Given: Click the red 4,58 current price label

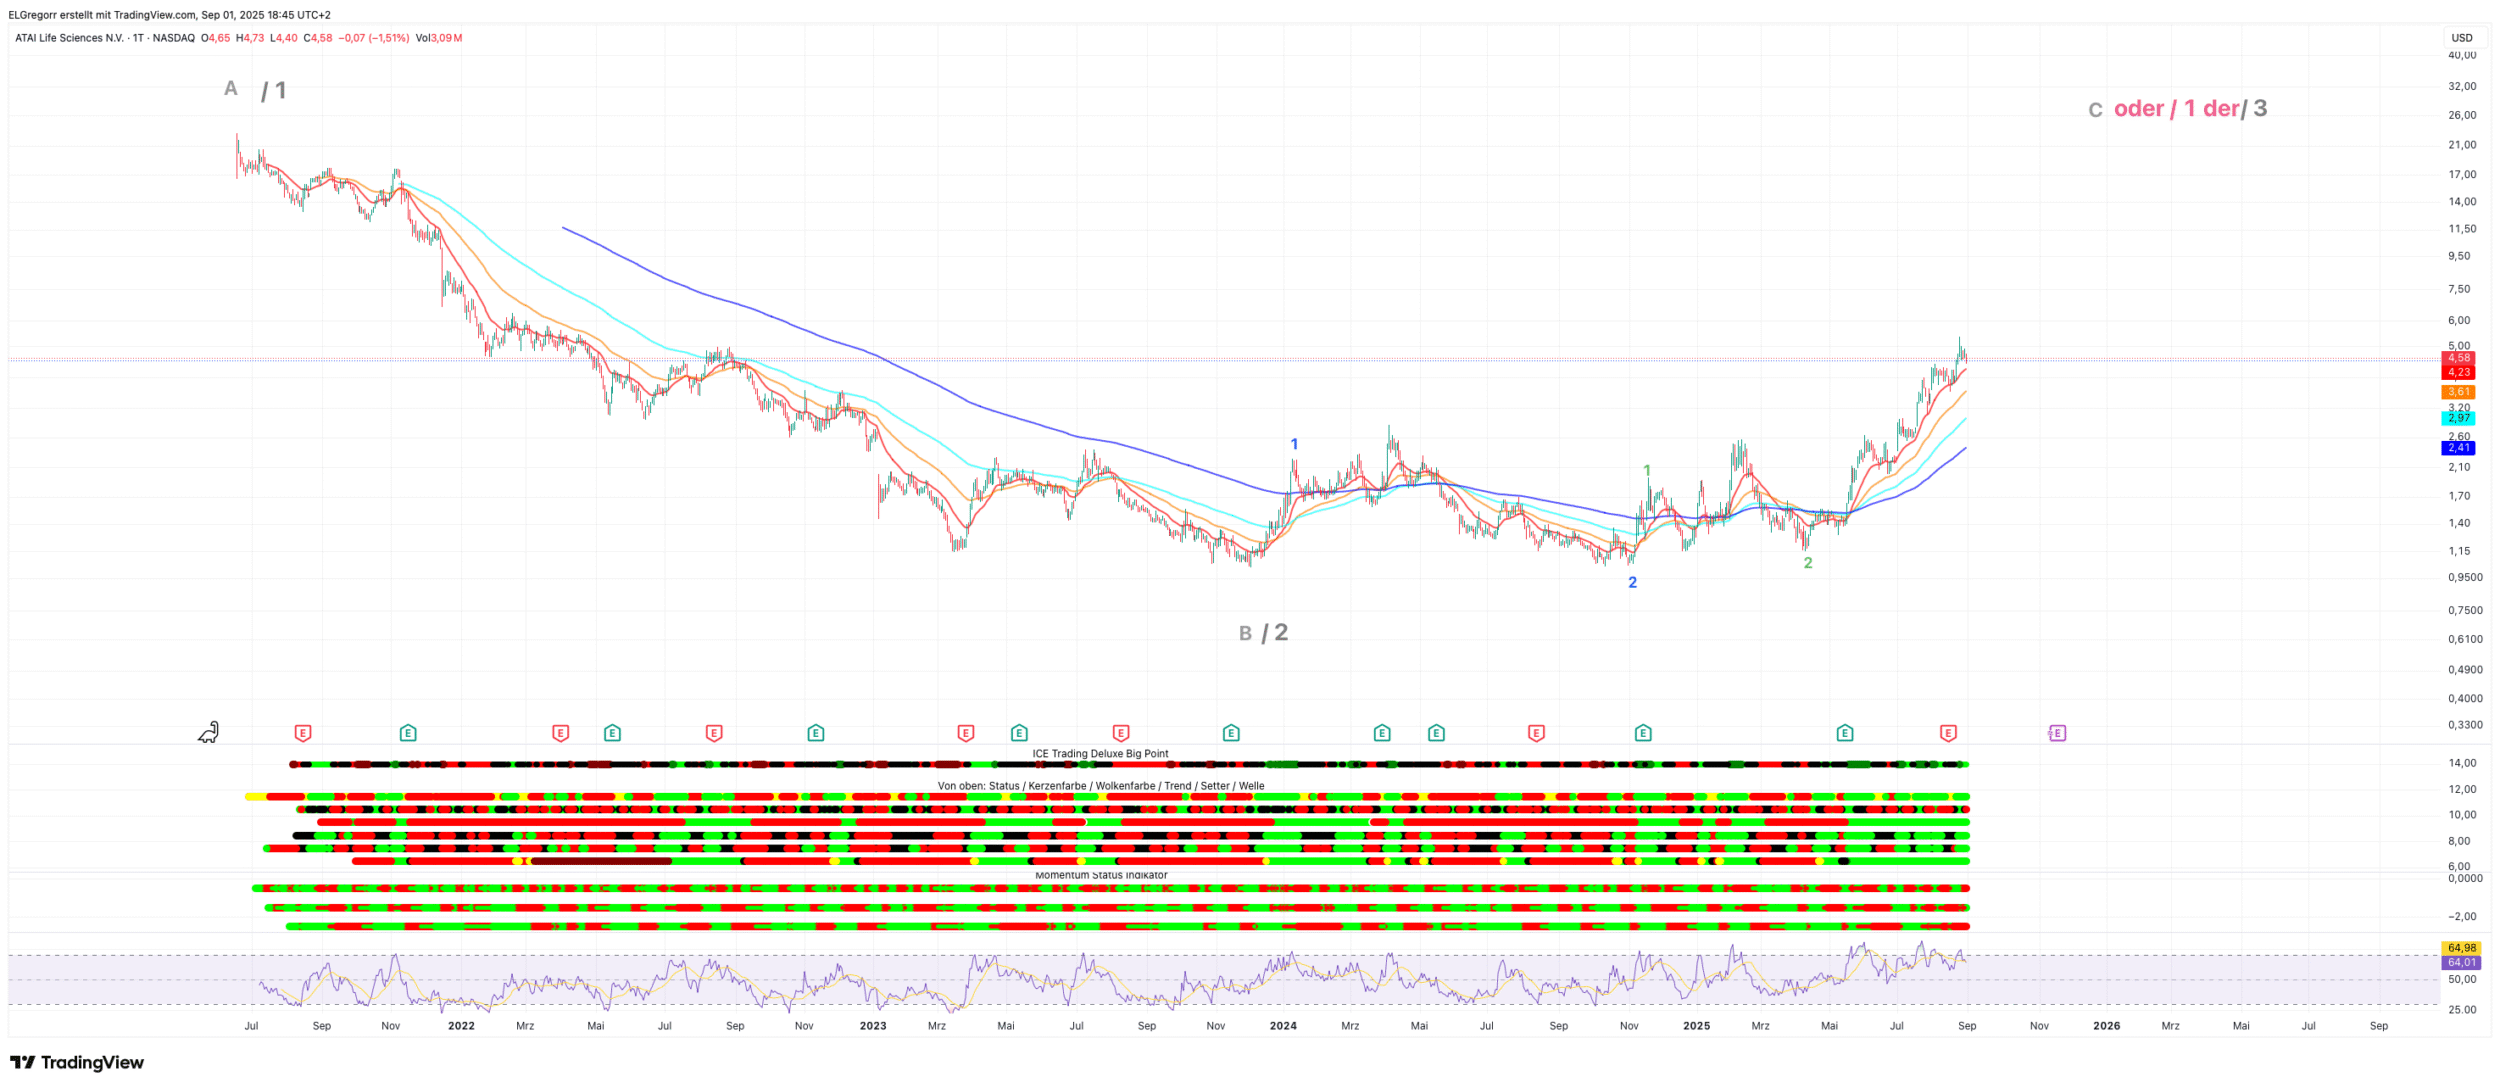Looking at the screenshot, I should 2459,358.
